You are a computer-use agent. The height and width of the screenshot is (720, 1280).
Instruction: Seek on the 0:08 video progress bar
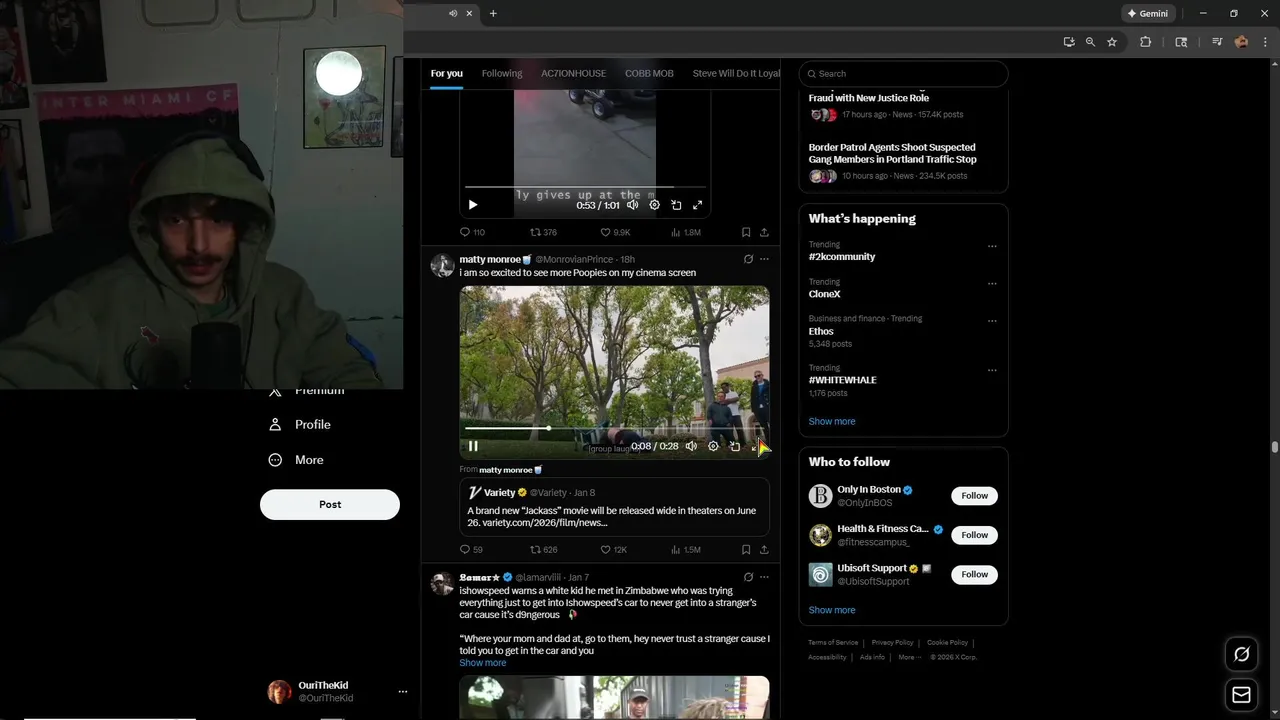614,428
